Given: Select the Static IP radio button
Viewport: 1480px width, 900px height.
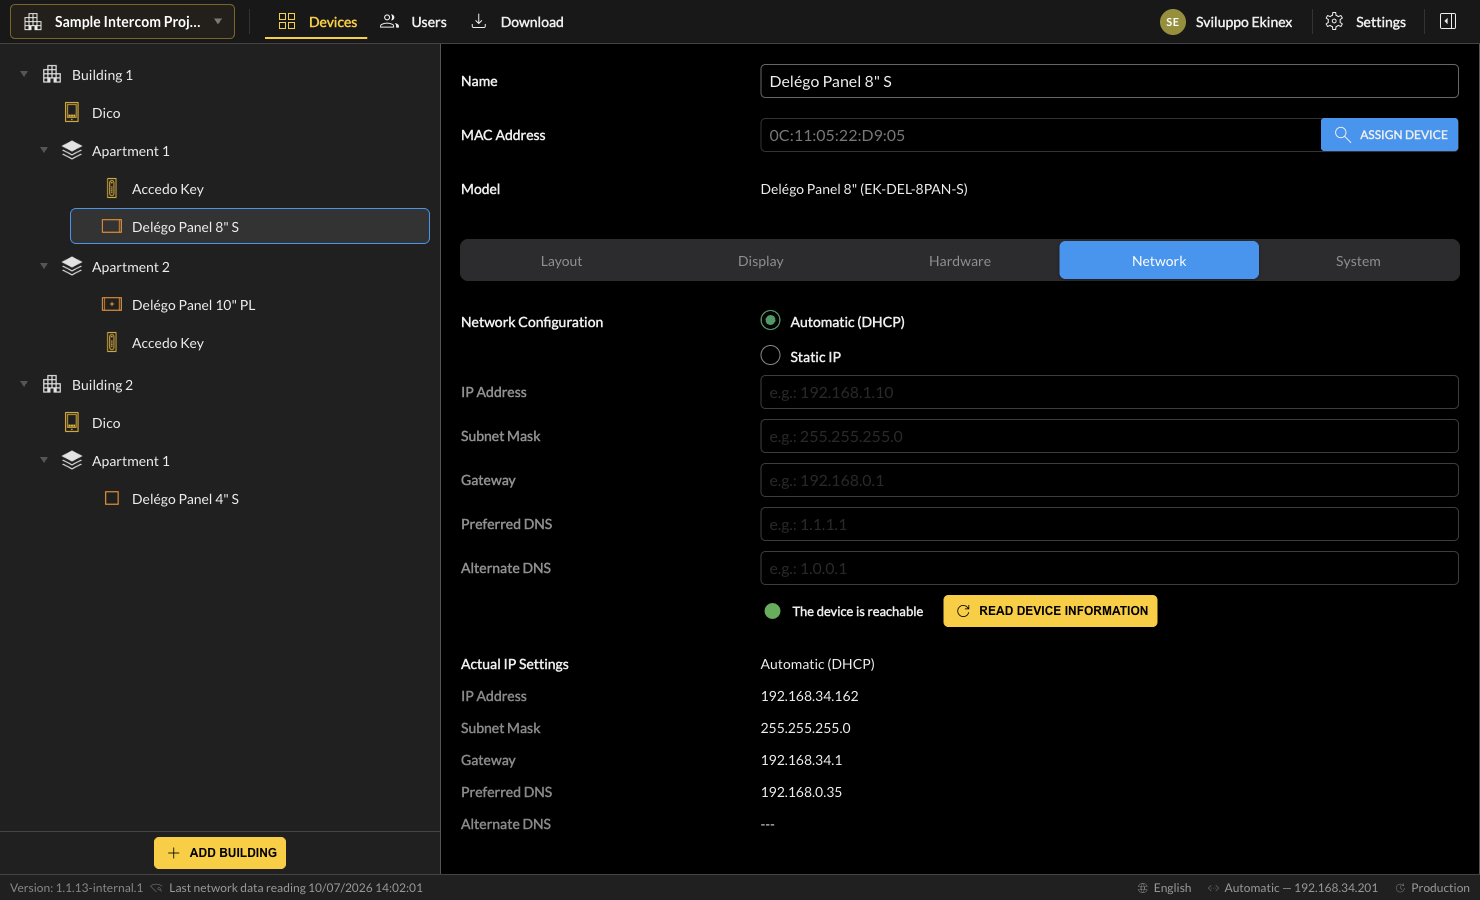Looking at the screenshot, I should pyautogui.click(x=770, y=356).
